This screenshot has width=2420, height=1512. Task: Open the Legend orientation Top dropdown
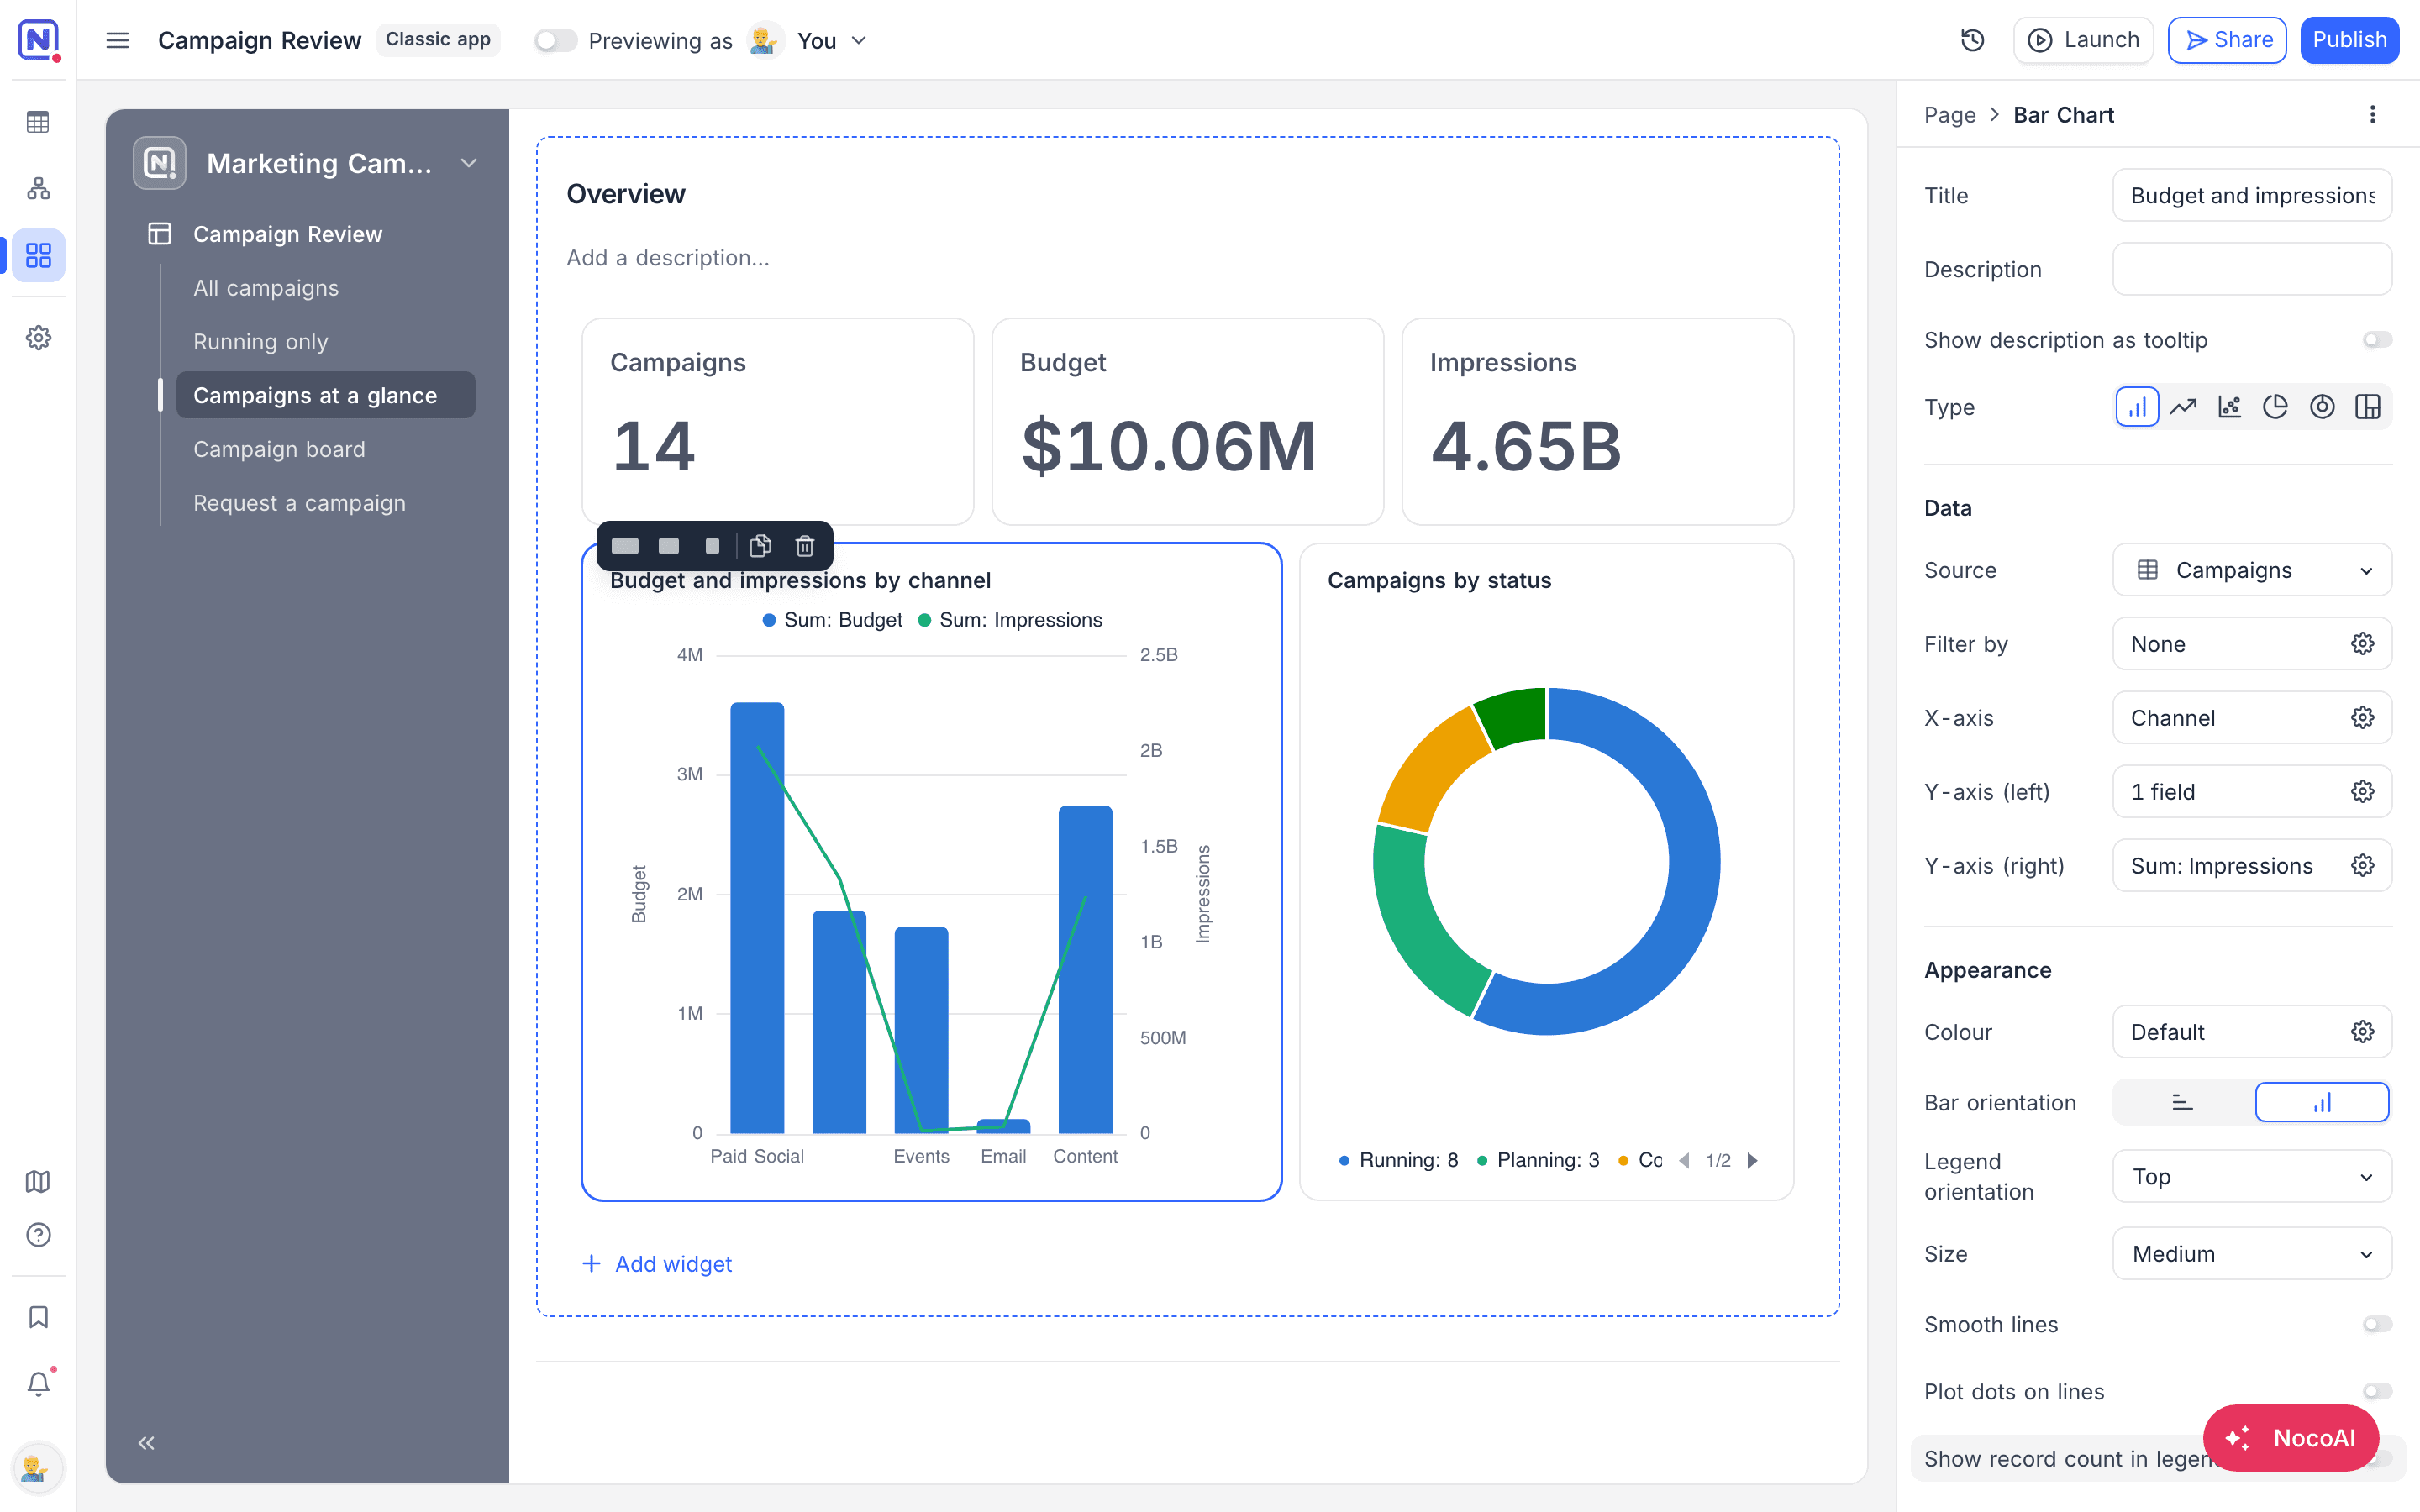[2251, 1176]
